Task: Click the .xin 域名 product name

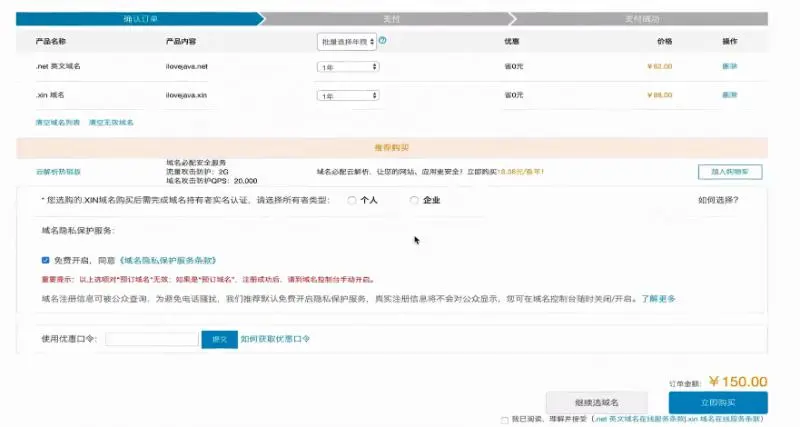Action: [50, 95]
